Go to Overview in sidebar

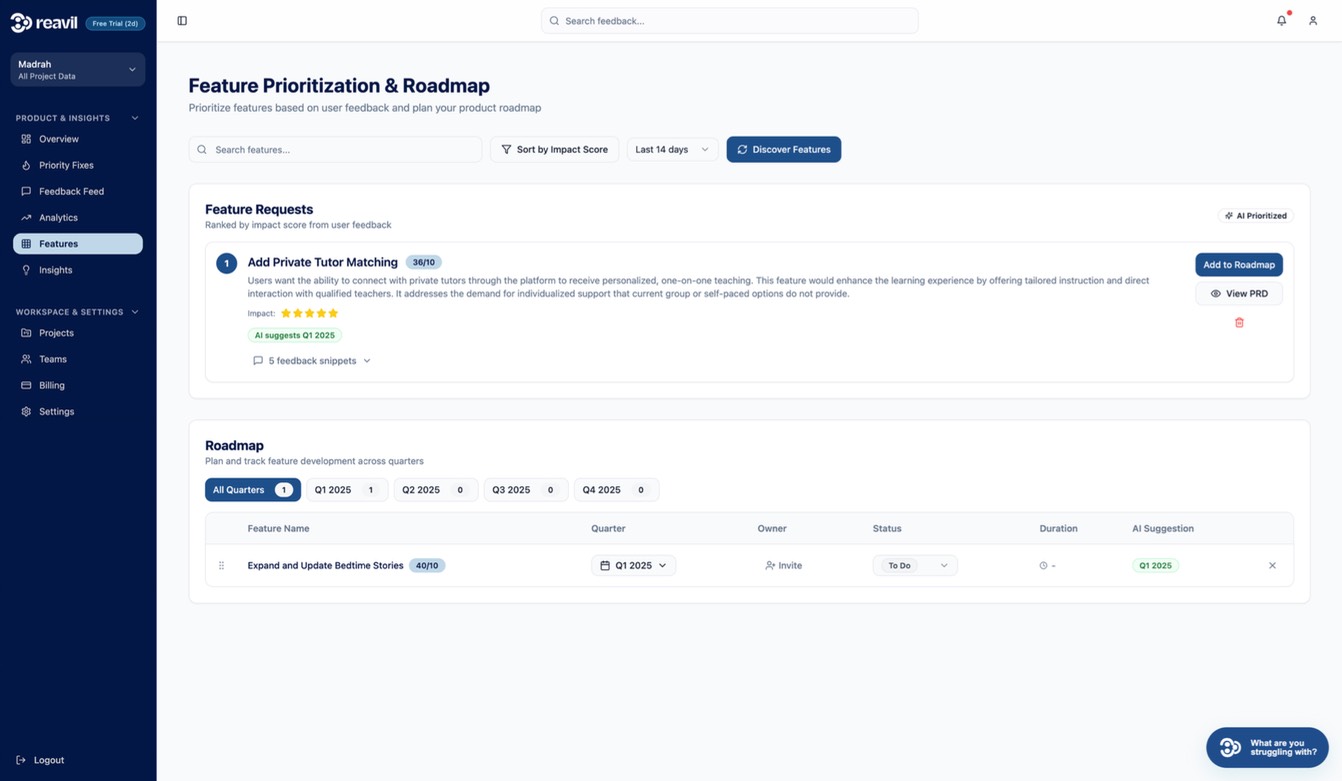78,139
